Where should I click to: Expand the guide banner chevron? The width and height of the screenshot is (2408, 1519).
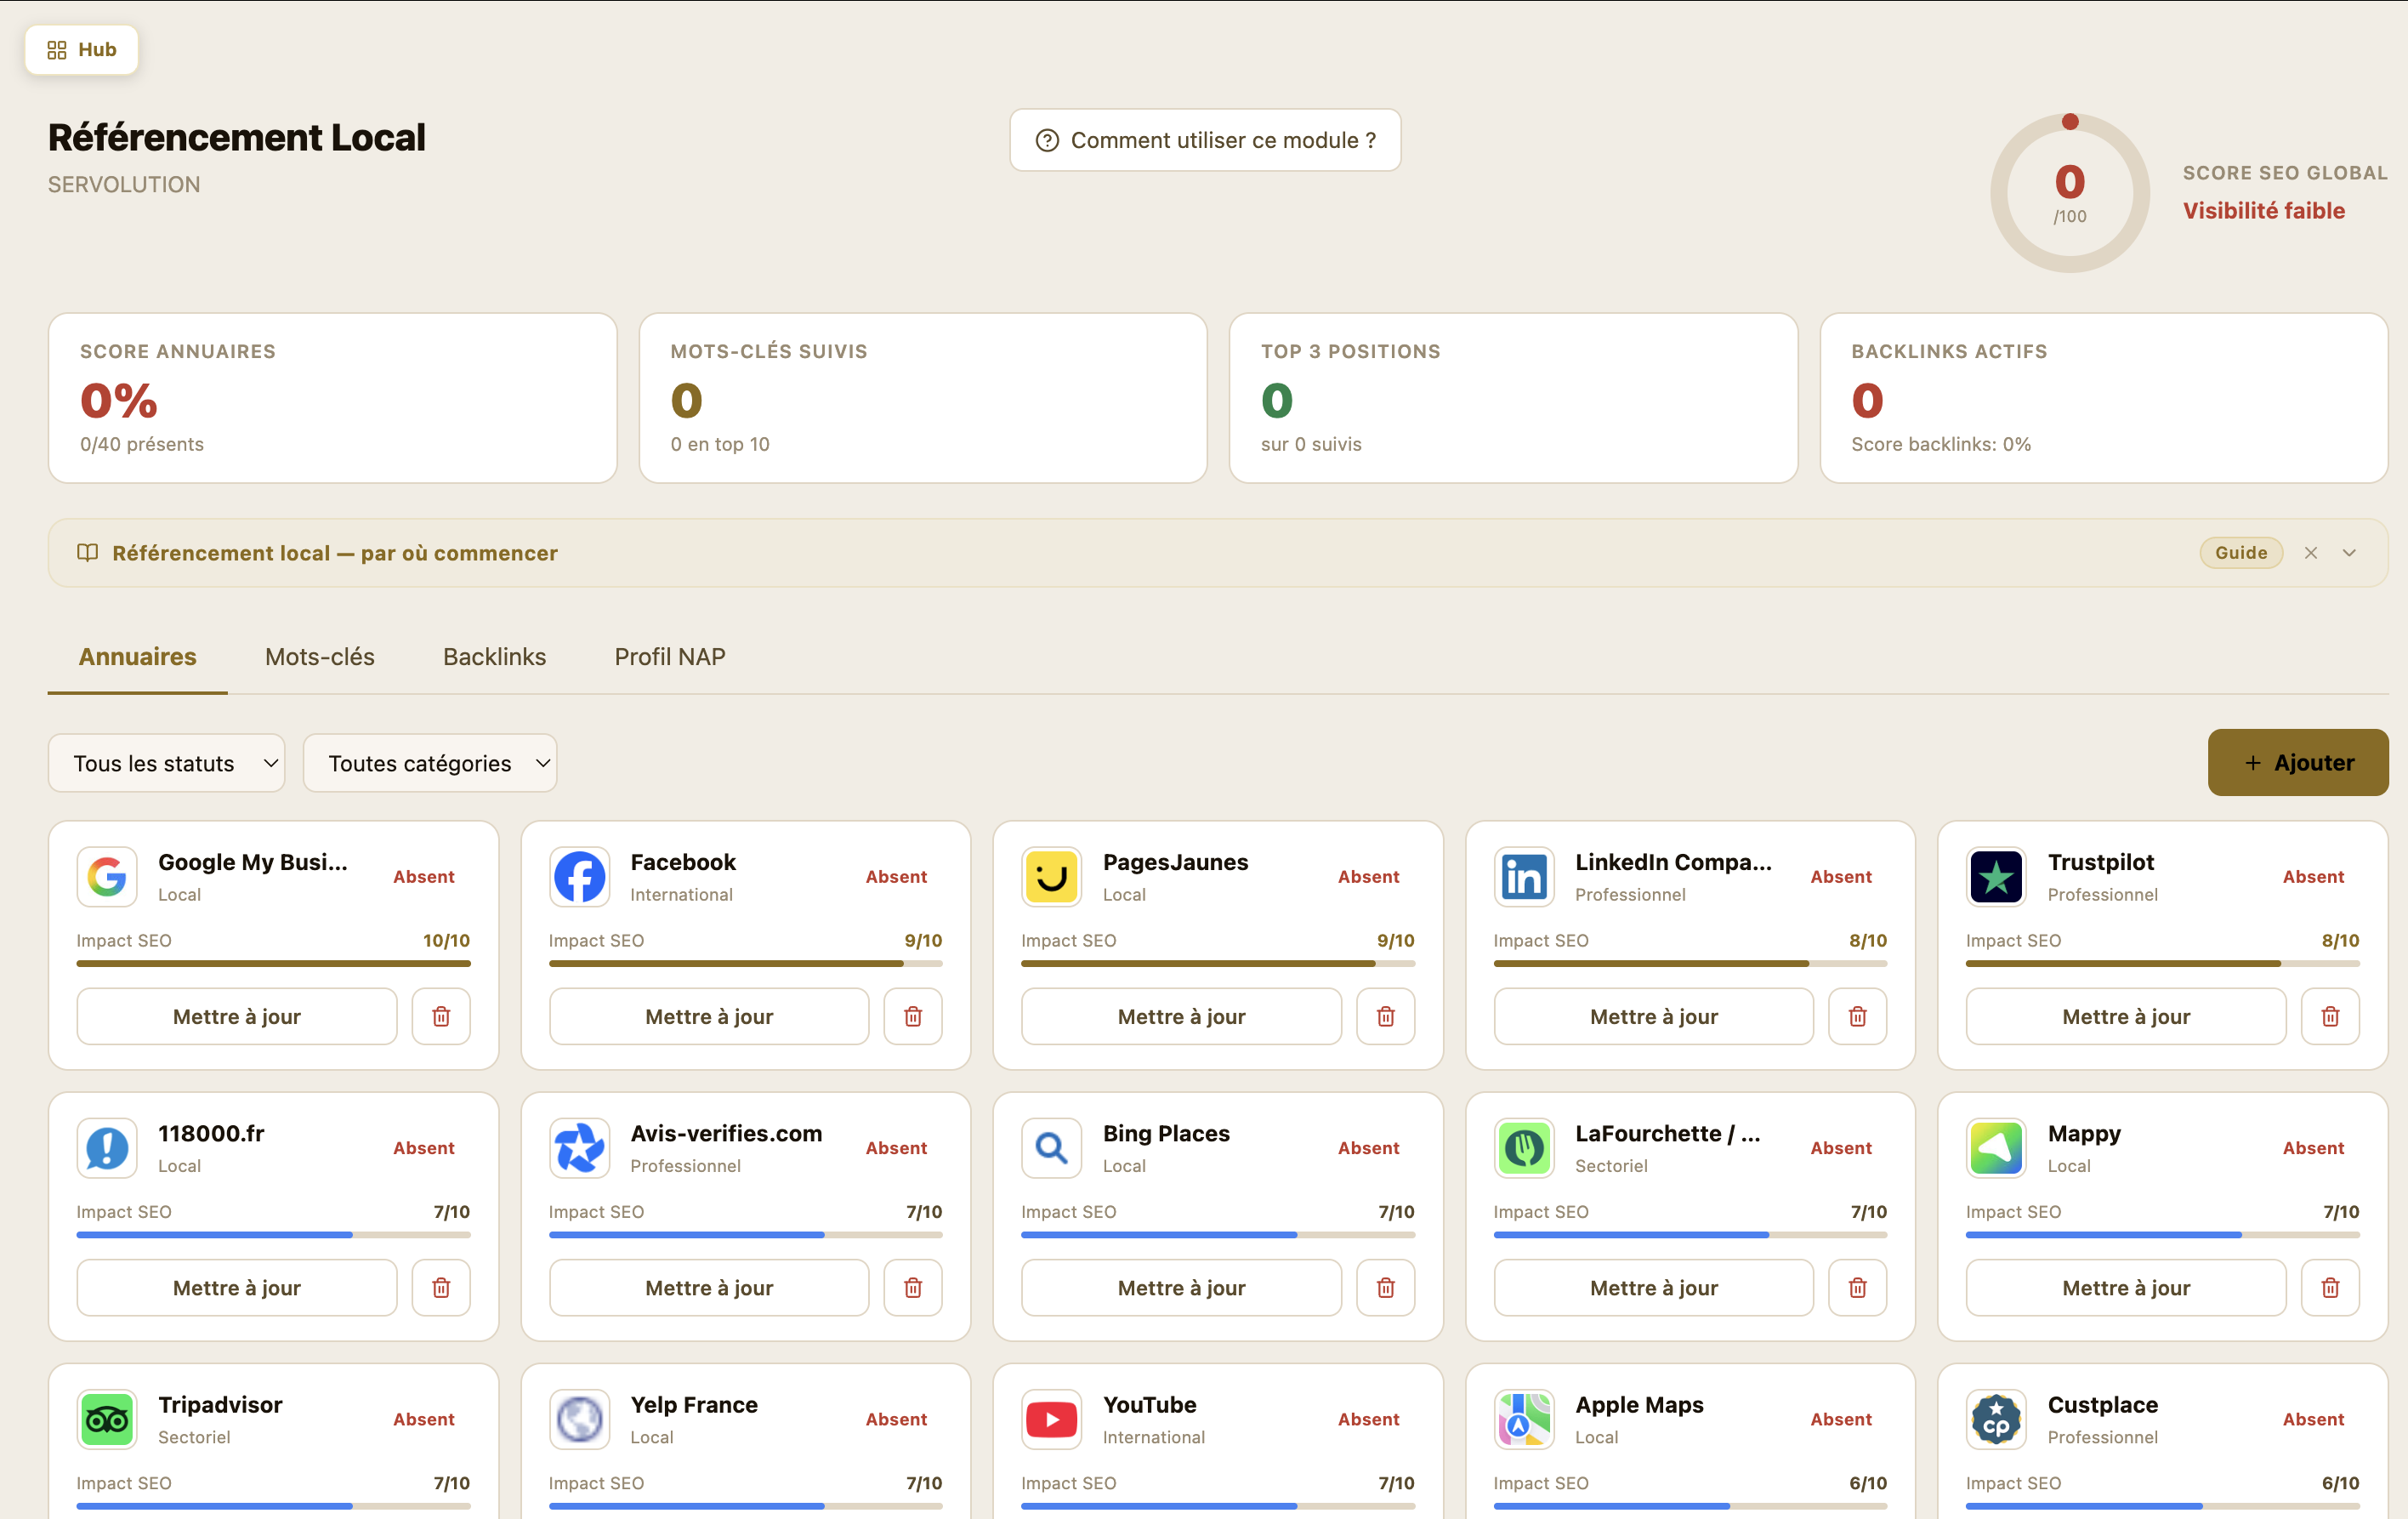coord(2349,553)
